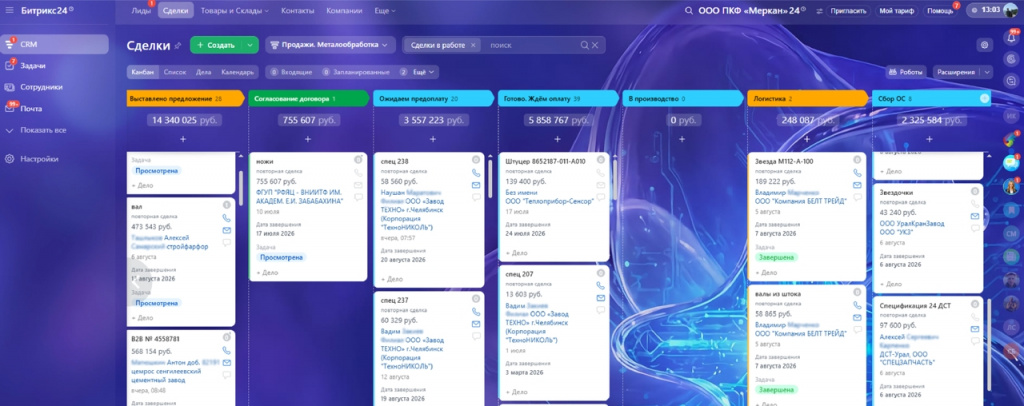Open ЛС user chat in right sidebar
The width and height of the screenshot is (1024, 406).
(x=1012, y=326)
